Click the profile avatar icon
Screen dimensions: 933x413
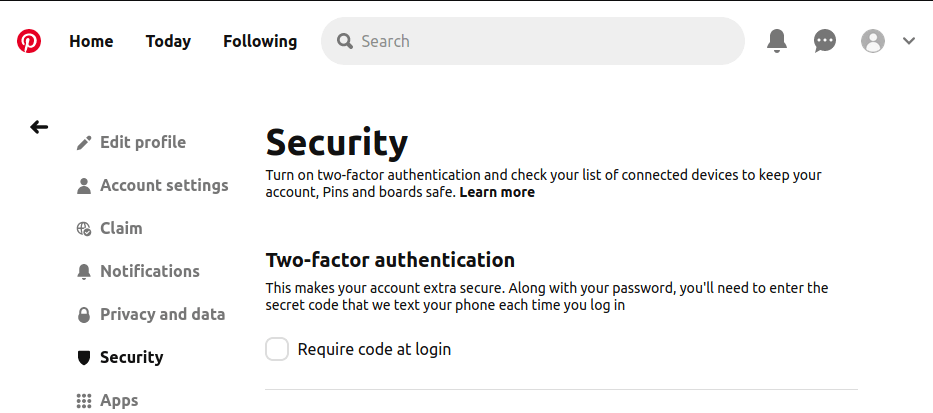[x=873, y=41]
